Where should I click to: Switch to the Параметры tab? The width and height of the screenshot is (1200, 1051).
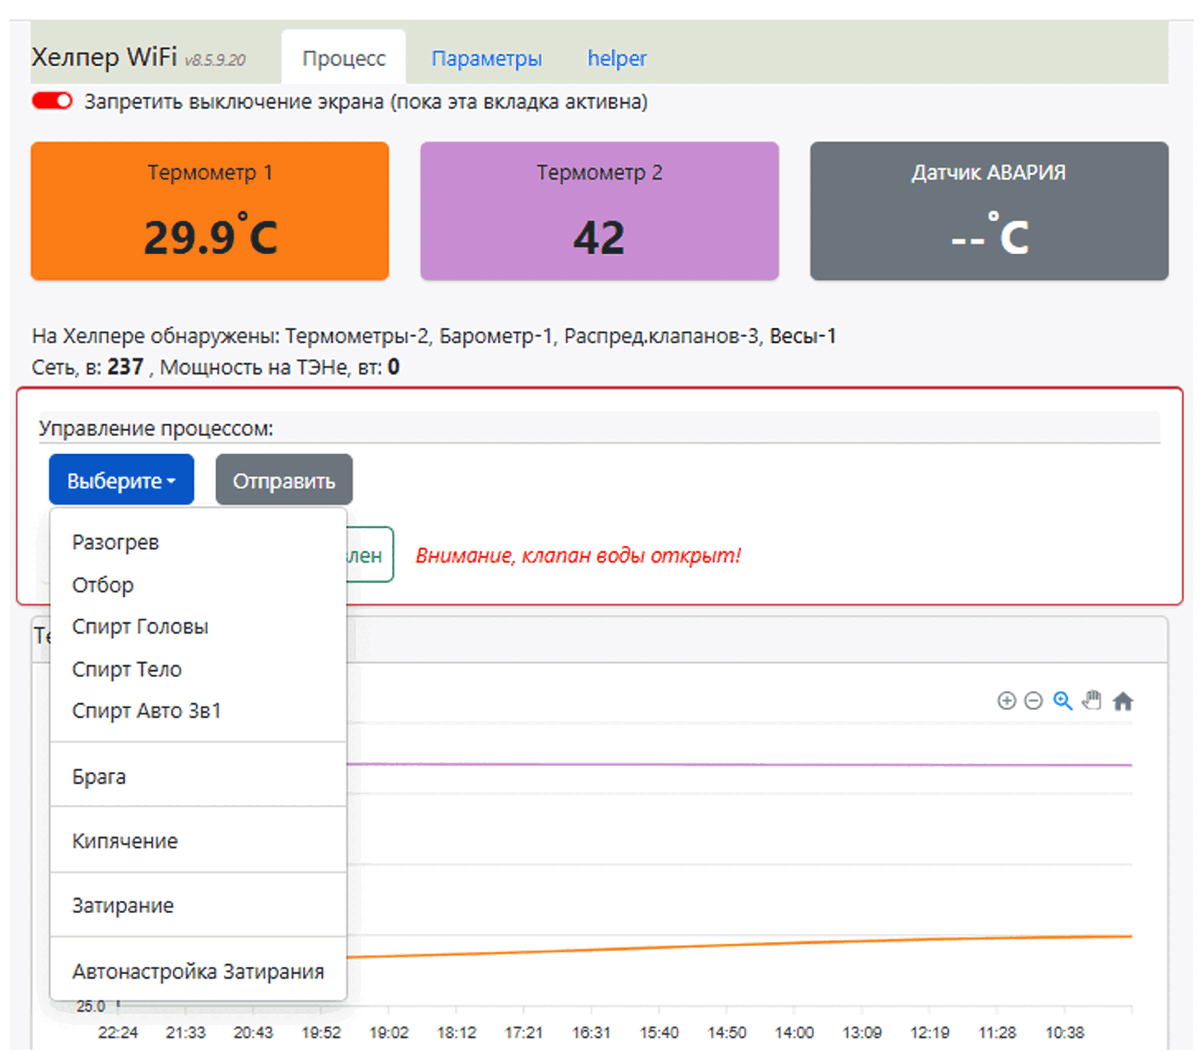[486, 59]
